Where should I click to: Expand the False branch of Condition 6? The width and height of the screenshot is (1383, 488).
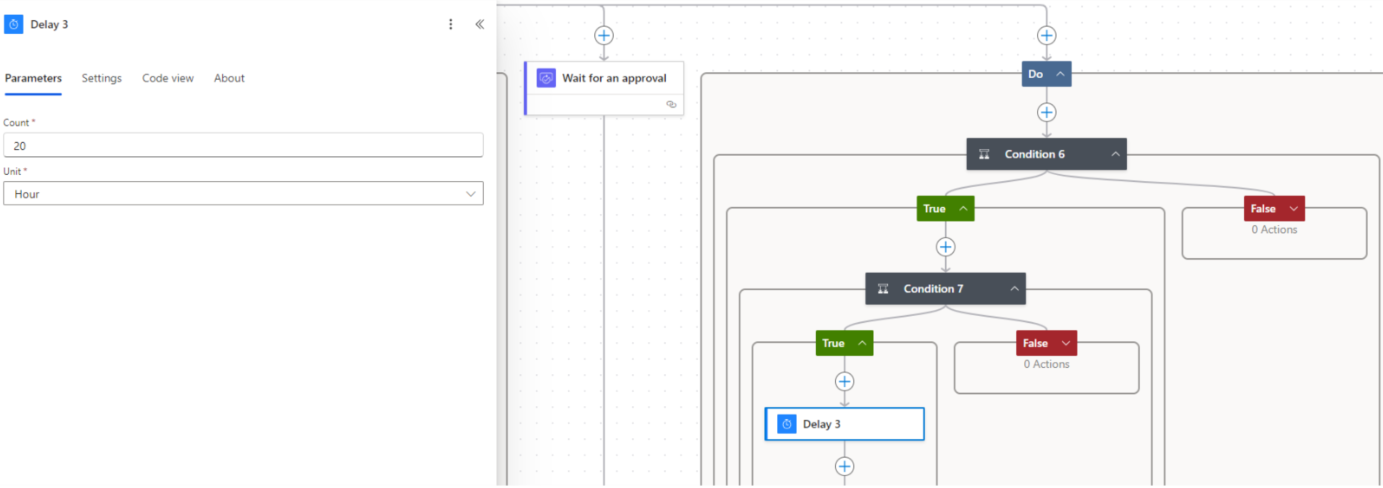pos(1293,209)
